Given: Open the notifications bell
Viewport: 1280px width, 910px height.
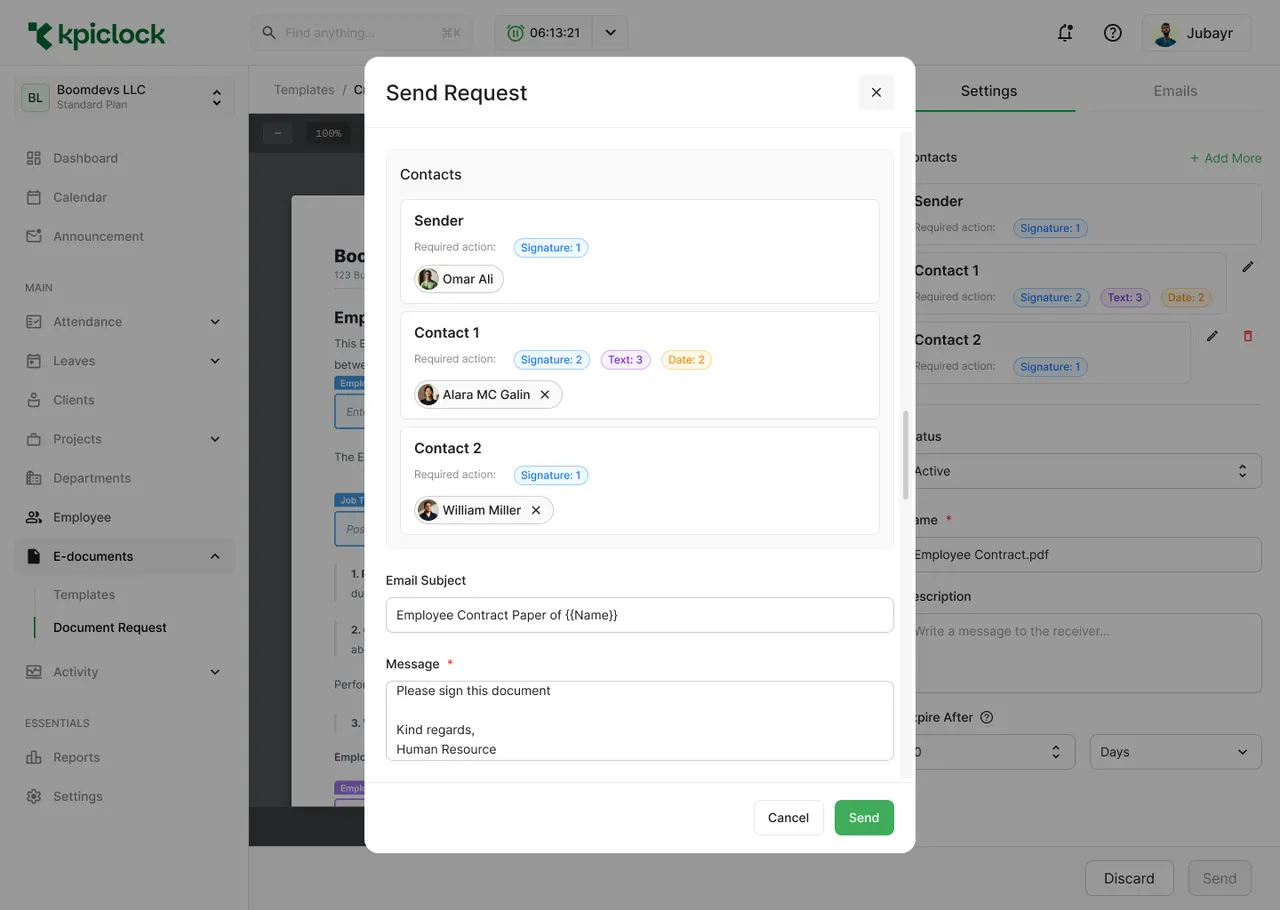Looking at the screenshot, I should 1065,33.
